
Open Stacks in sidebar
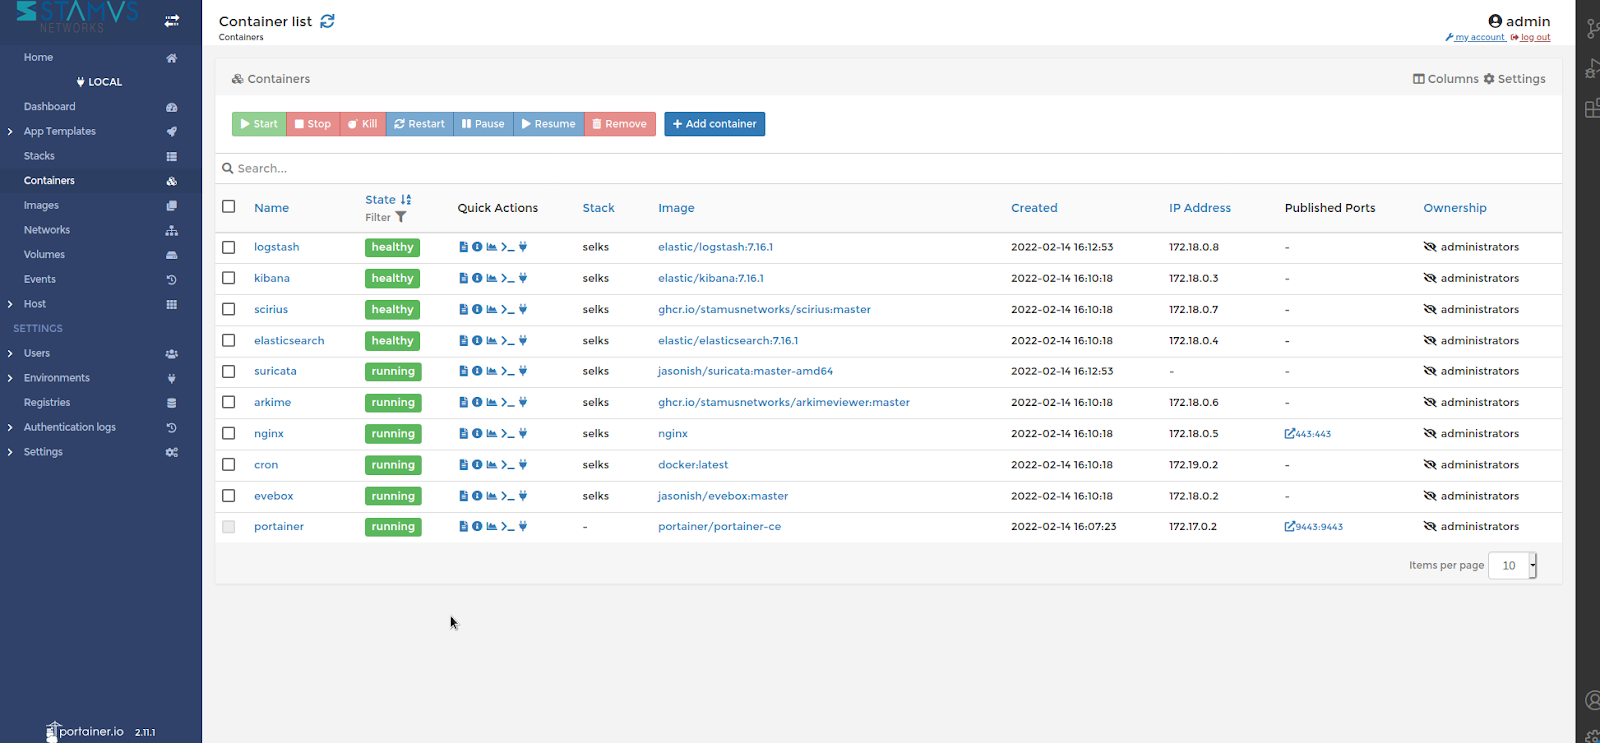(39, 156)
